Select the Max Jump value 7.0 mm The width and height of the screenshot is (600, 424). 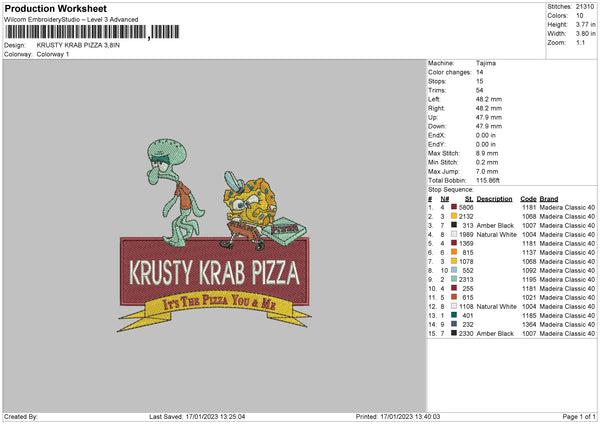(487, 171)
